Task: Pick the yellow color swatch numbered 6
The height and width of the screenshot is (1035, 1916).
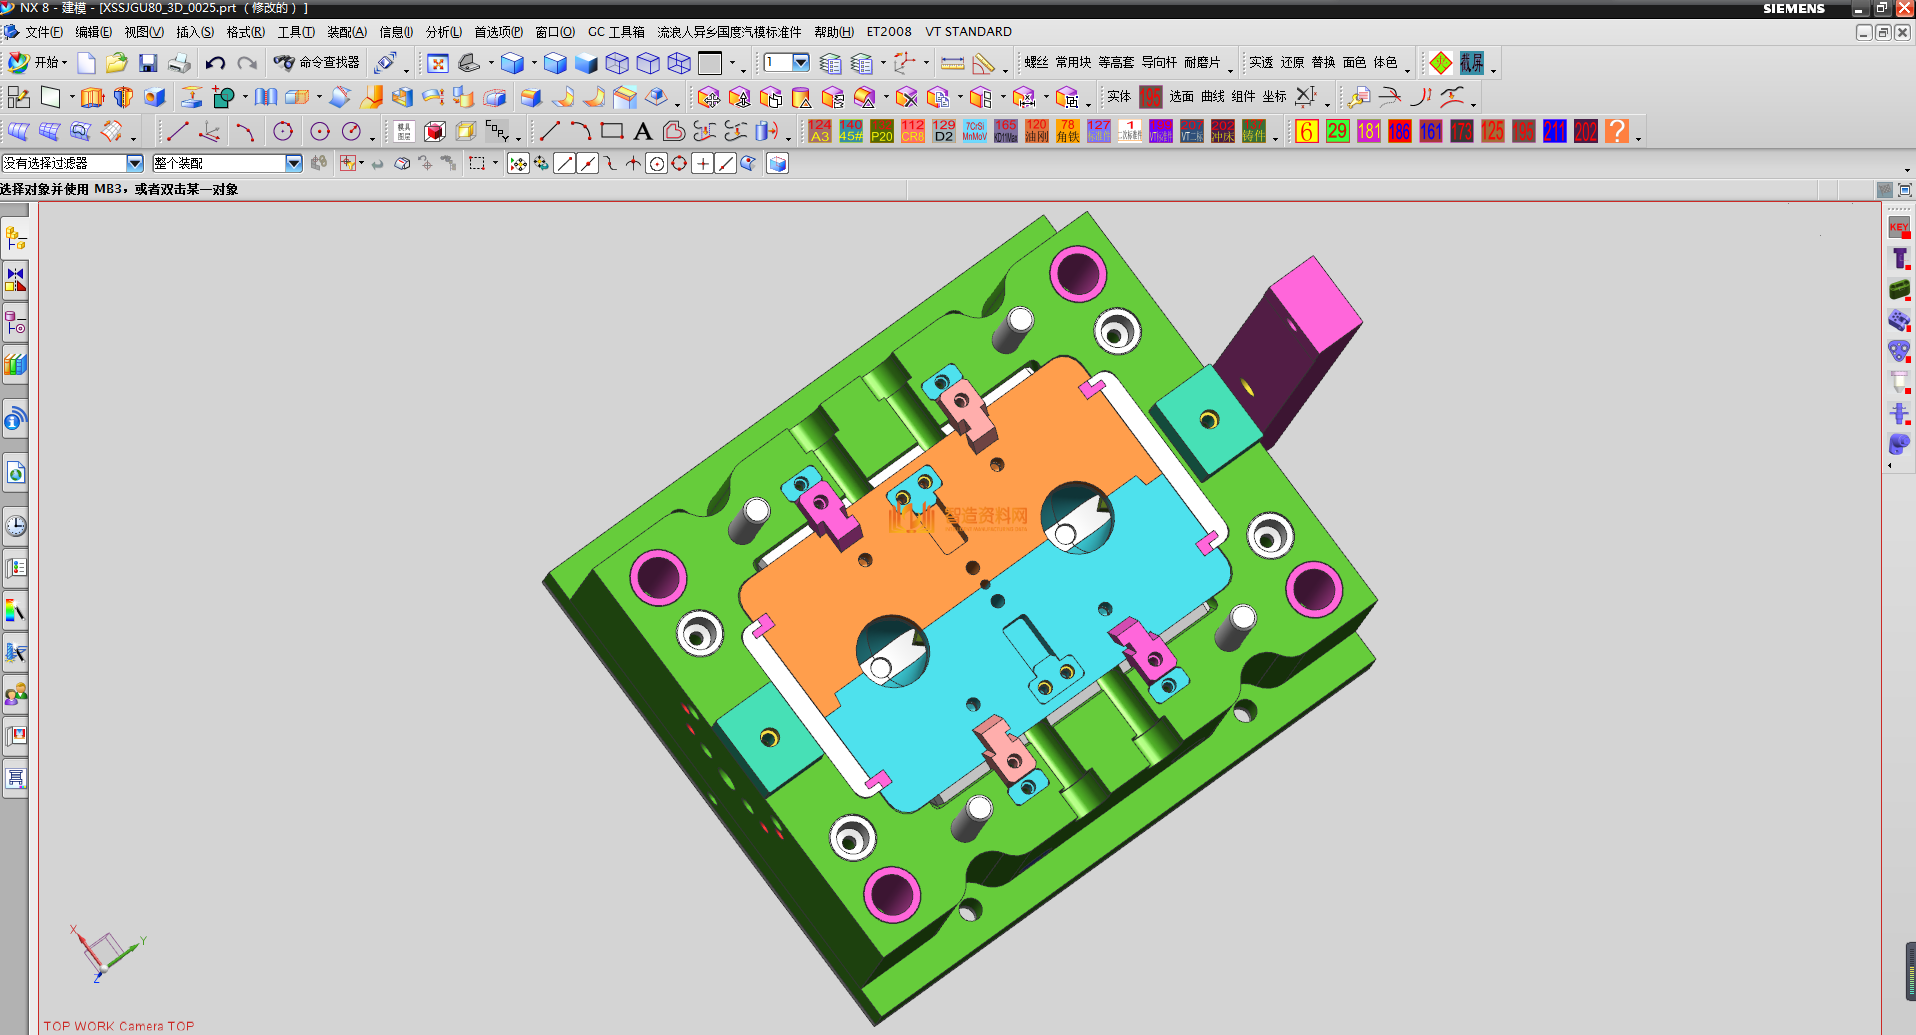Action: [x=1306, y=131]
